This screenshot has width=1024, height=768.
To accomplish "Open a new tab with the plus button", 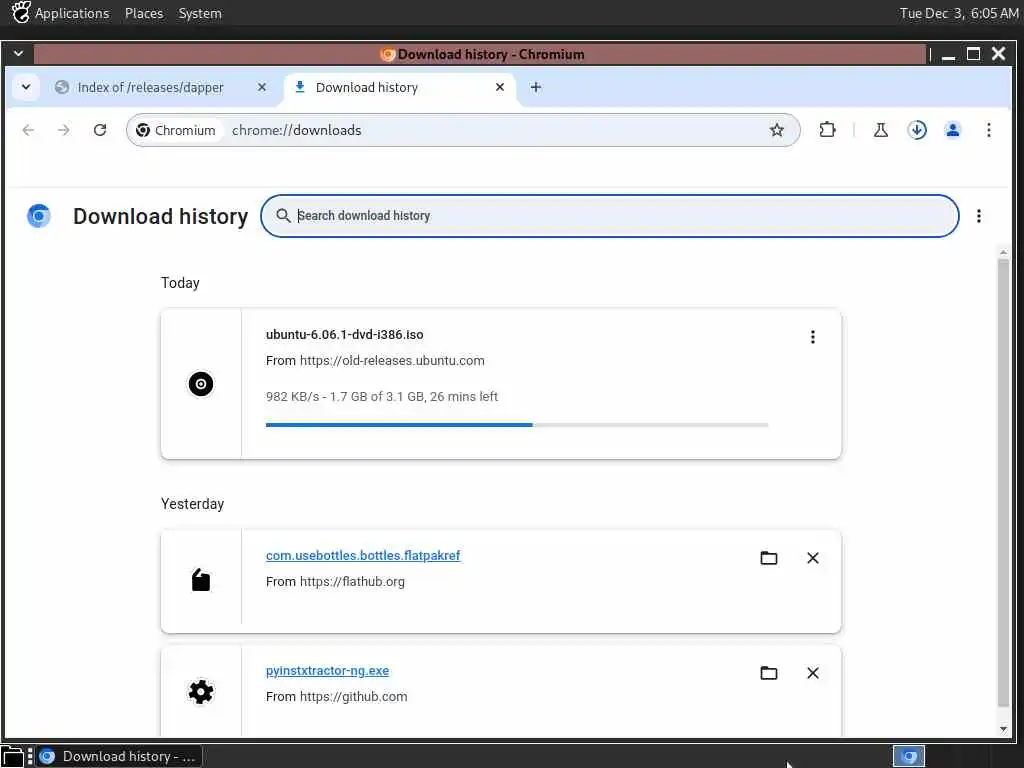I will [x=536, y=87].
